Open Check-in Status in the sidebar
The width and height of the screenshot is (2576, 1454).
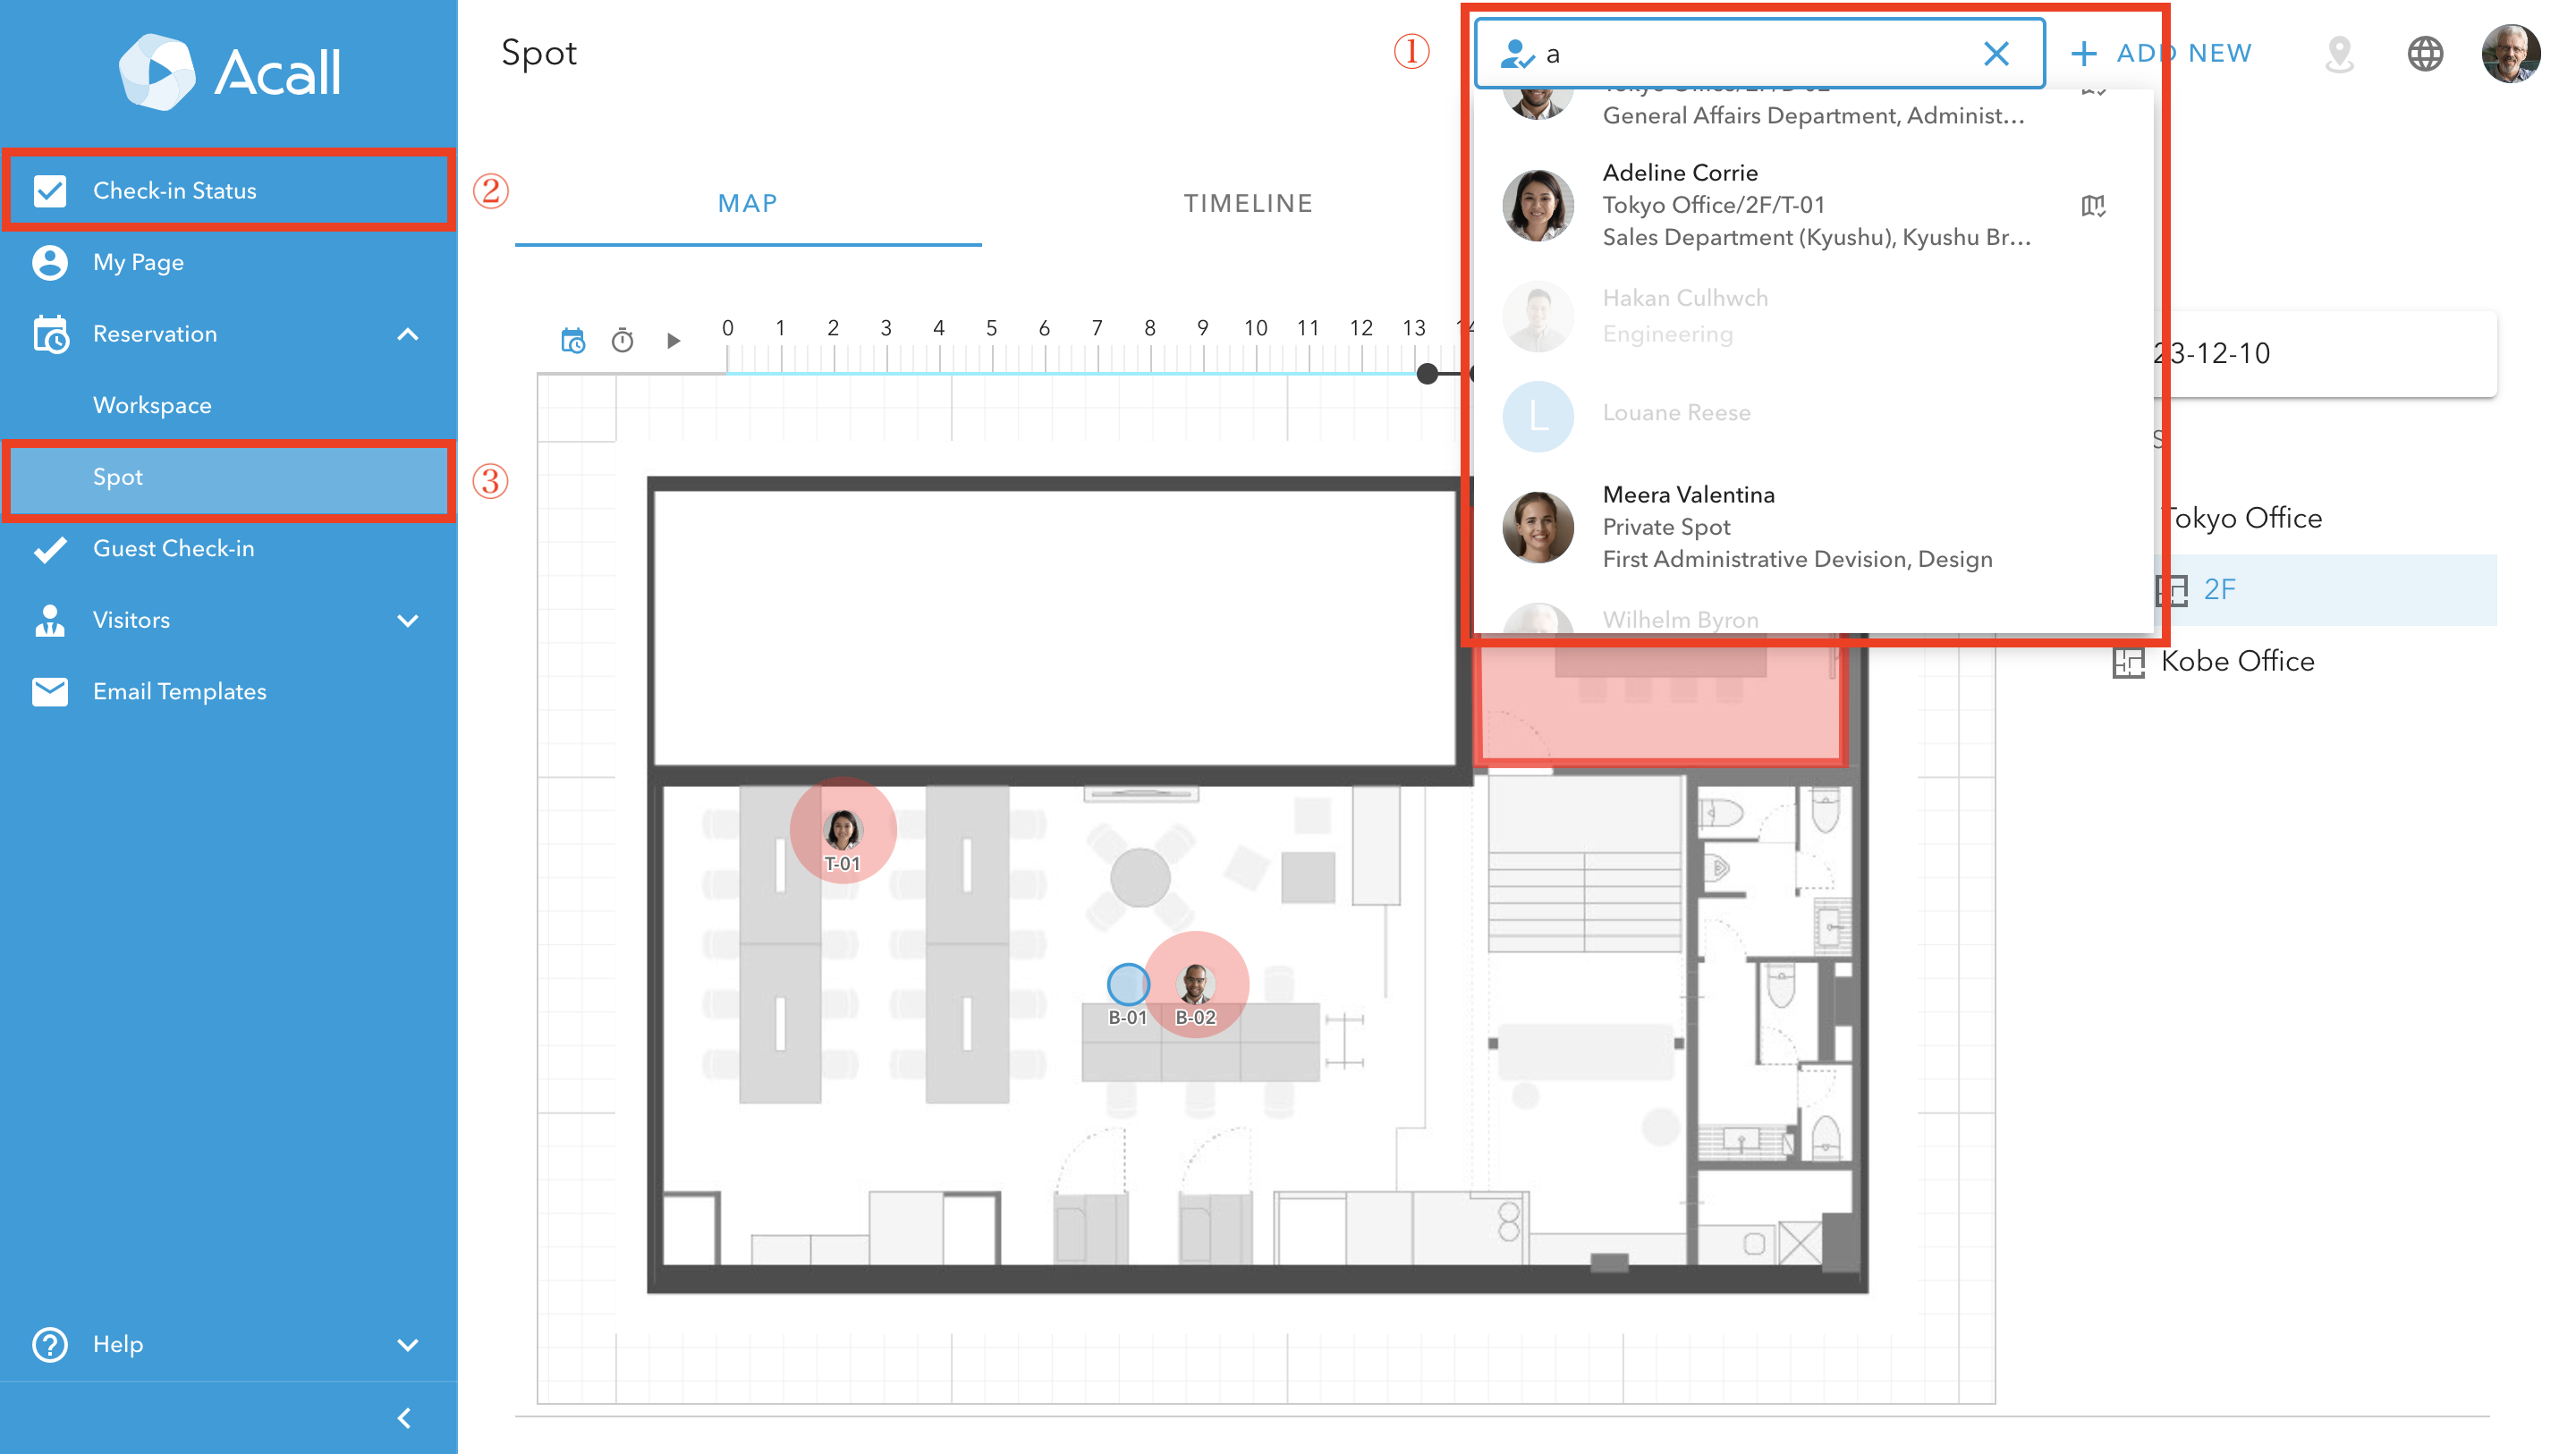click(229, 190)
